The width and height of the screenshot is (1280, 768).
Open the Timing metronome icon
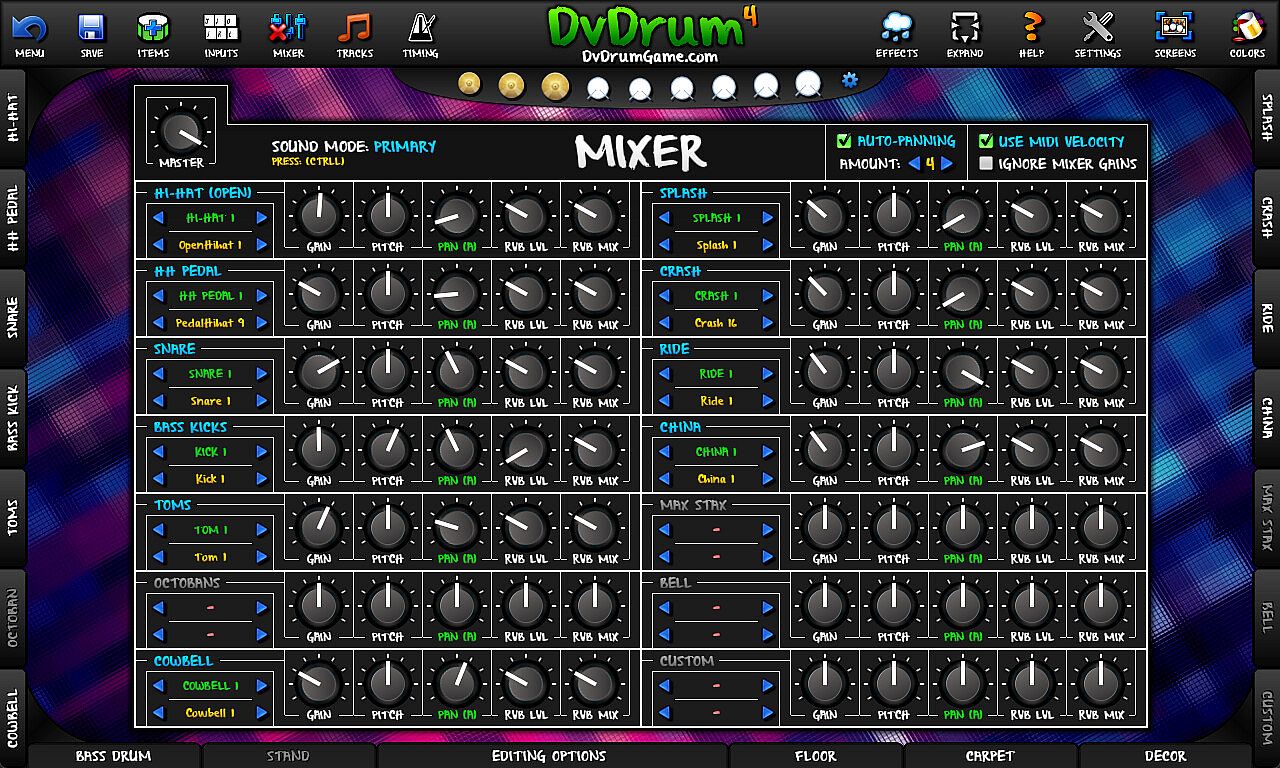pyautogui.click(x=420, y=34)
